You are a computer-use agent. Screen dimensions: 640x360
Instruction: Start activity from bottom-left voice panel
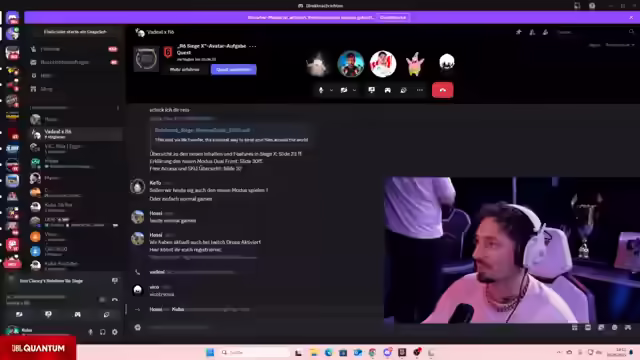77,314
